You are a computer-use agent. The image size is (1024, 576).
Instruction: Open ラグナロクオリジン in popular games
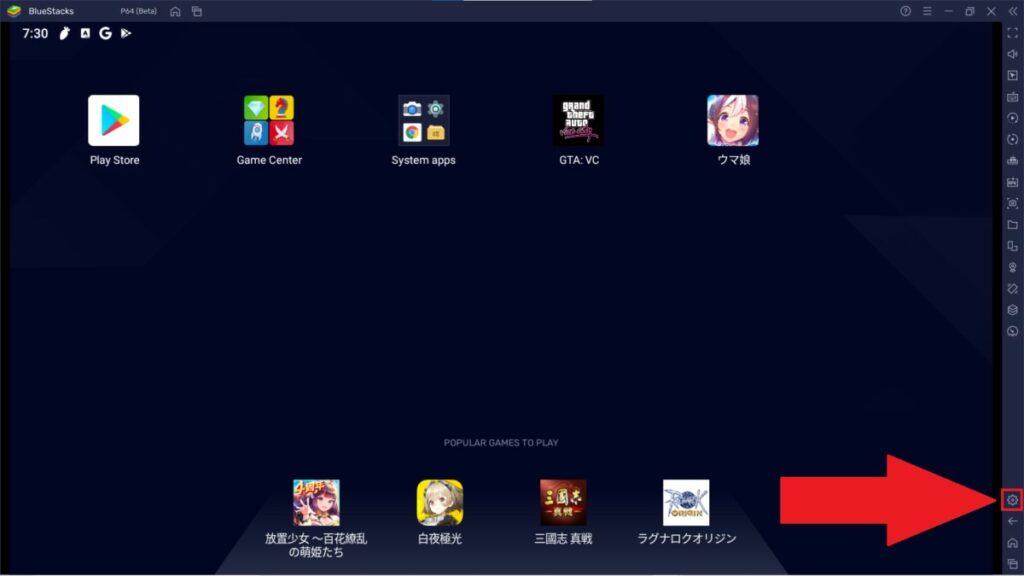pyautogui.click(x=686, y=503)
